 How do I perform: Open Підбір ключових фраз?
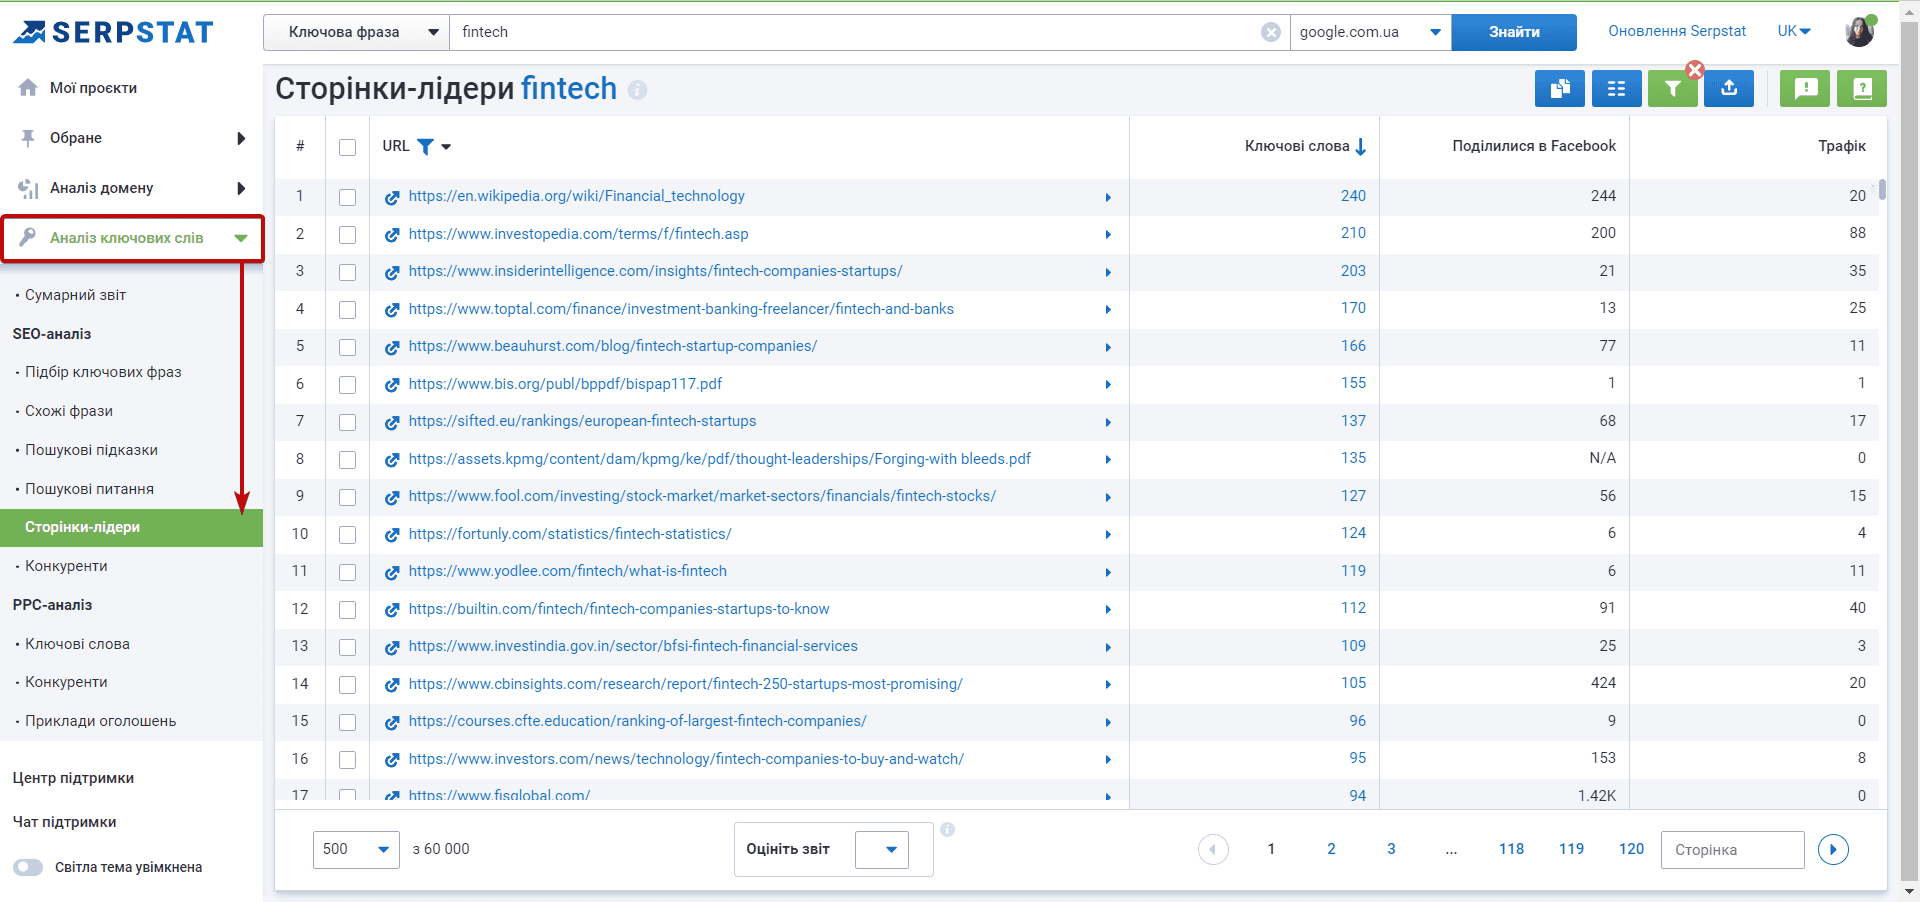(103, 372)
